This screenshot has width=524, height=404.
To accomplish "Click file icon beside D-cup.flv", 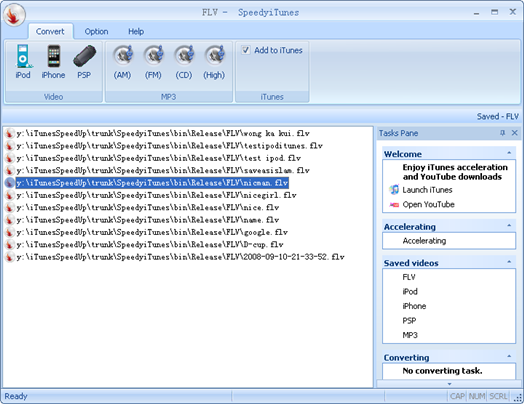I will tap(9, 245).
